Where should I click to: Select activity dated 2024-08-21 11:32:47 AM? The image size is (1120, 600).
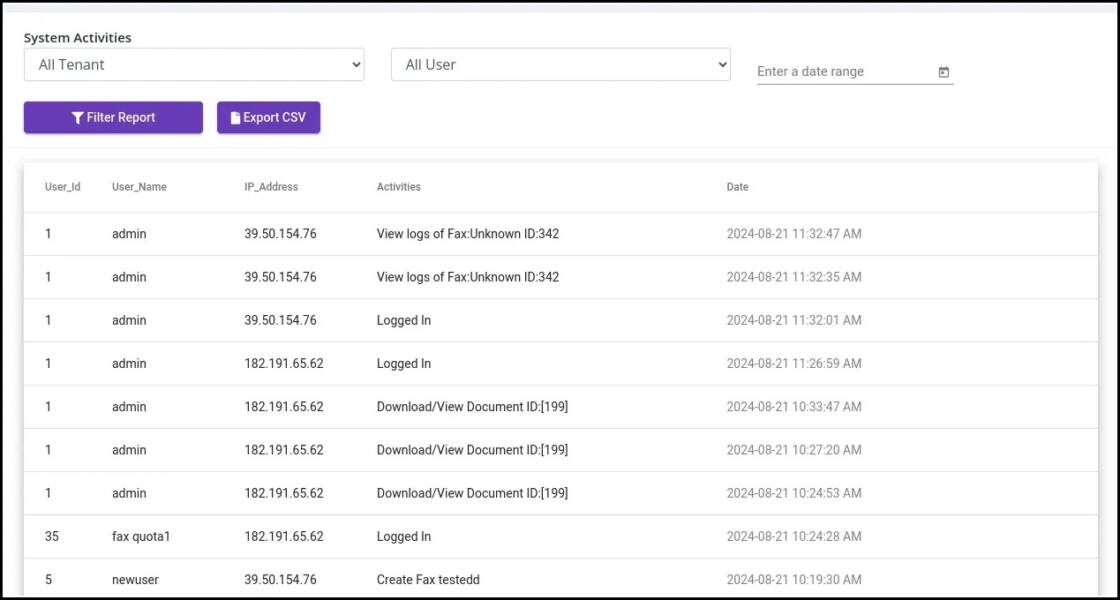561,234
